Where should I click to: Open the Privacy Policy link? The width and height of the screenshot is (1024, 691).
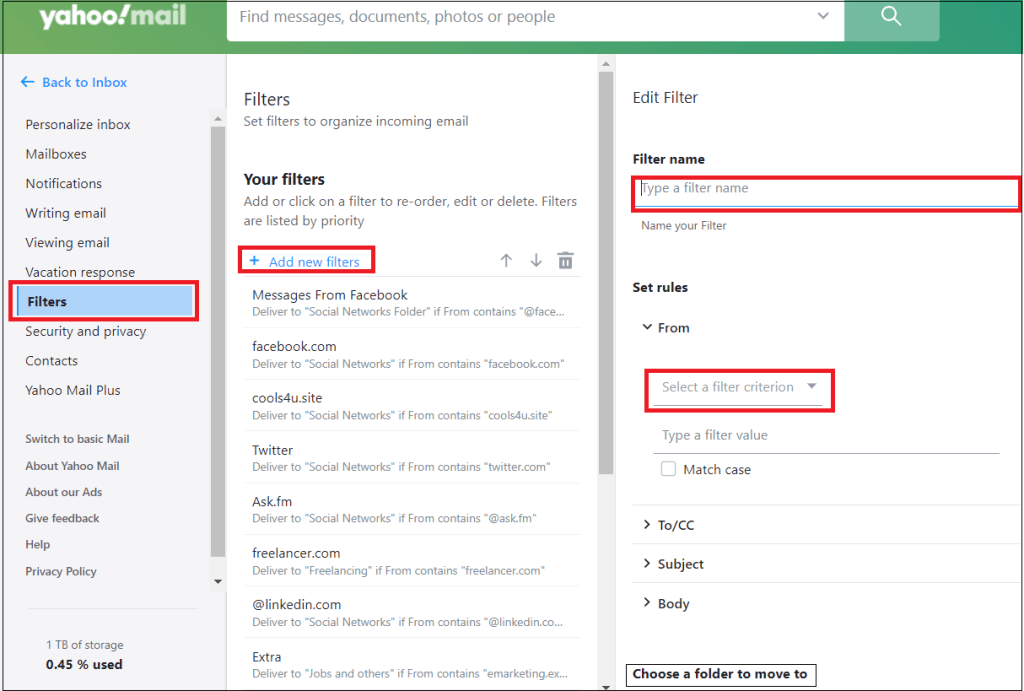61,571
